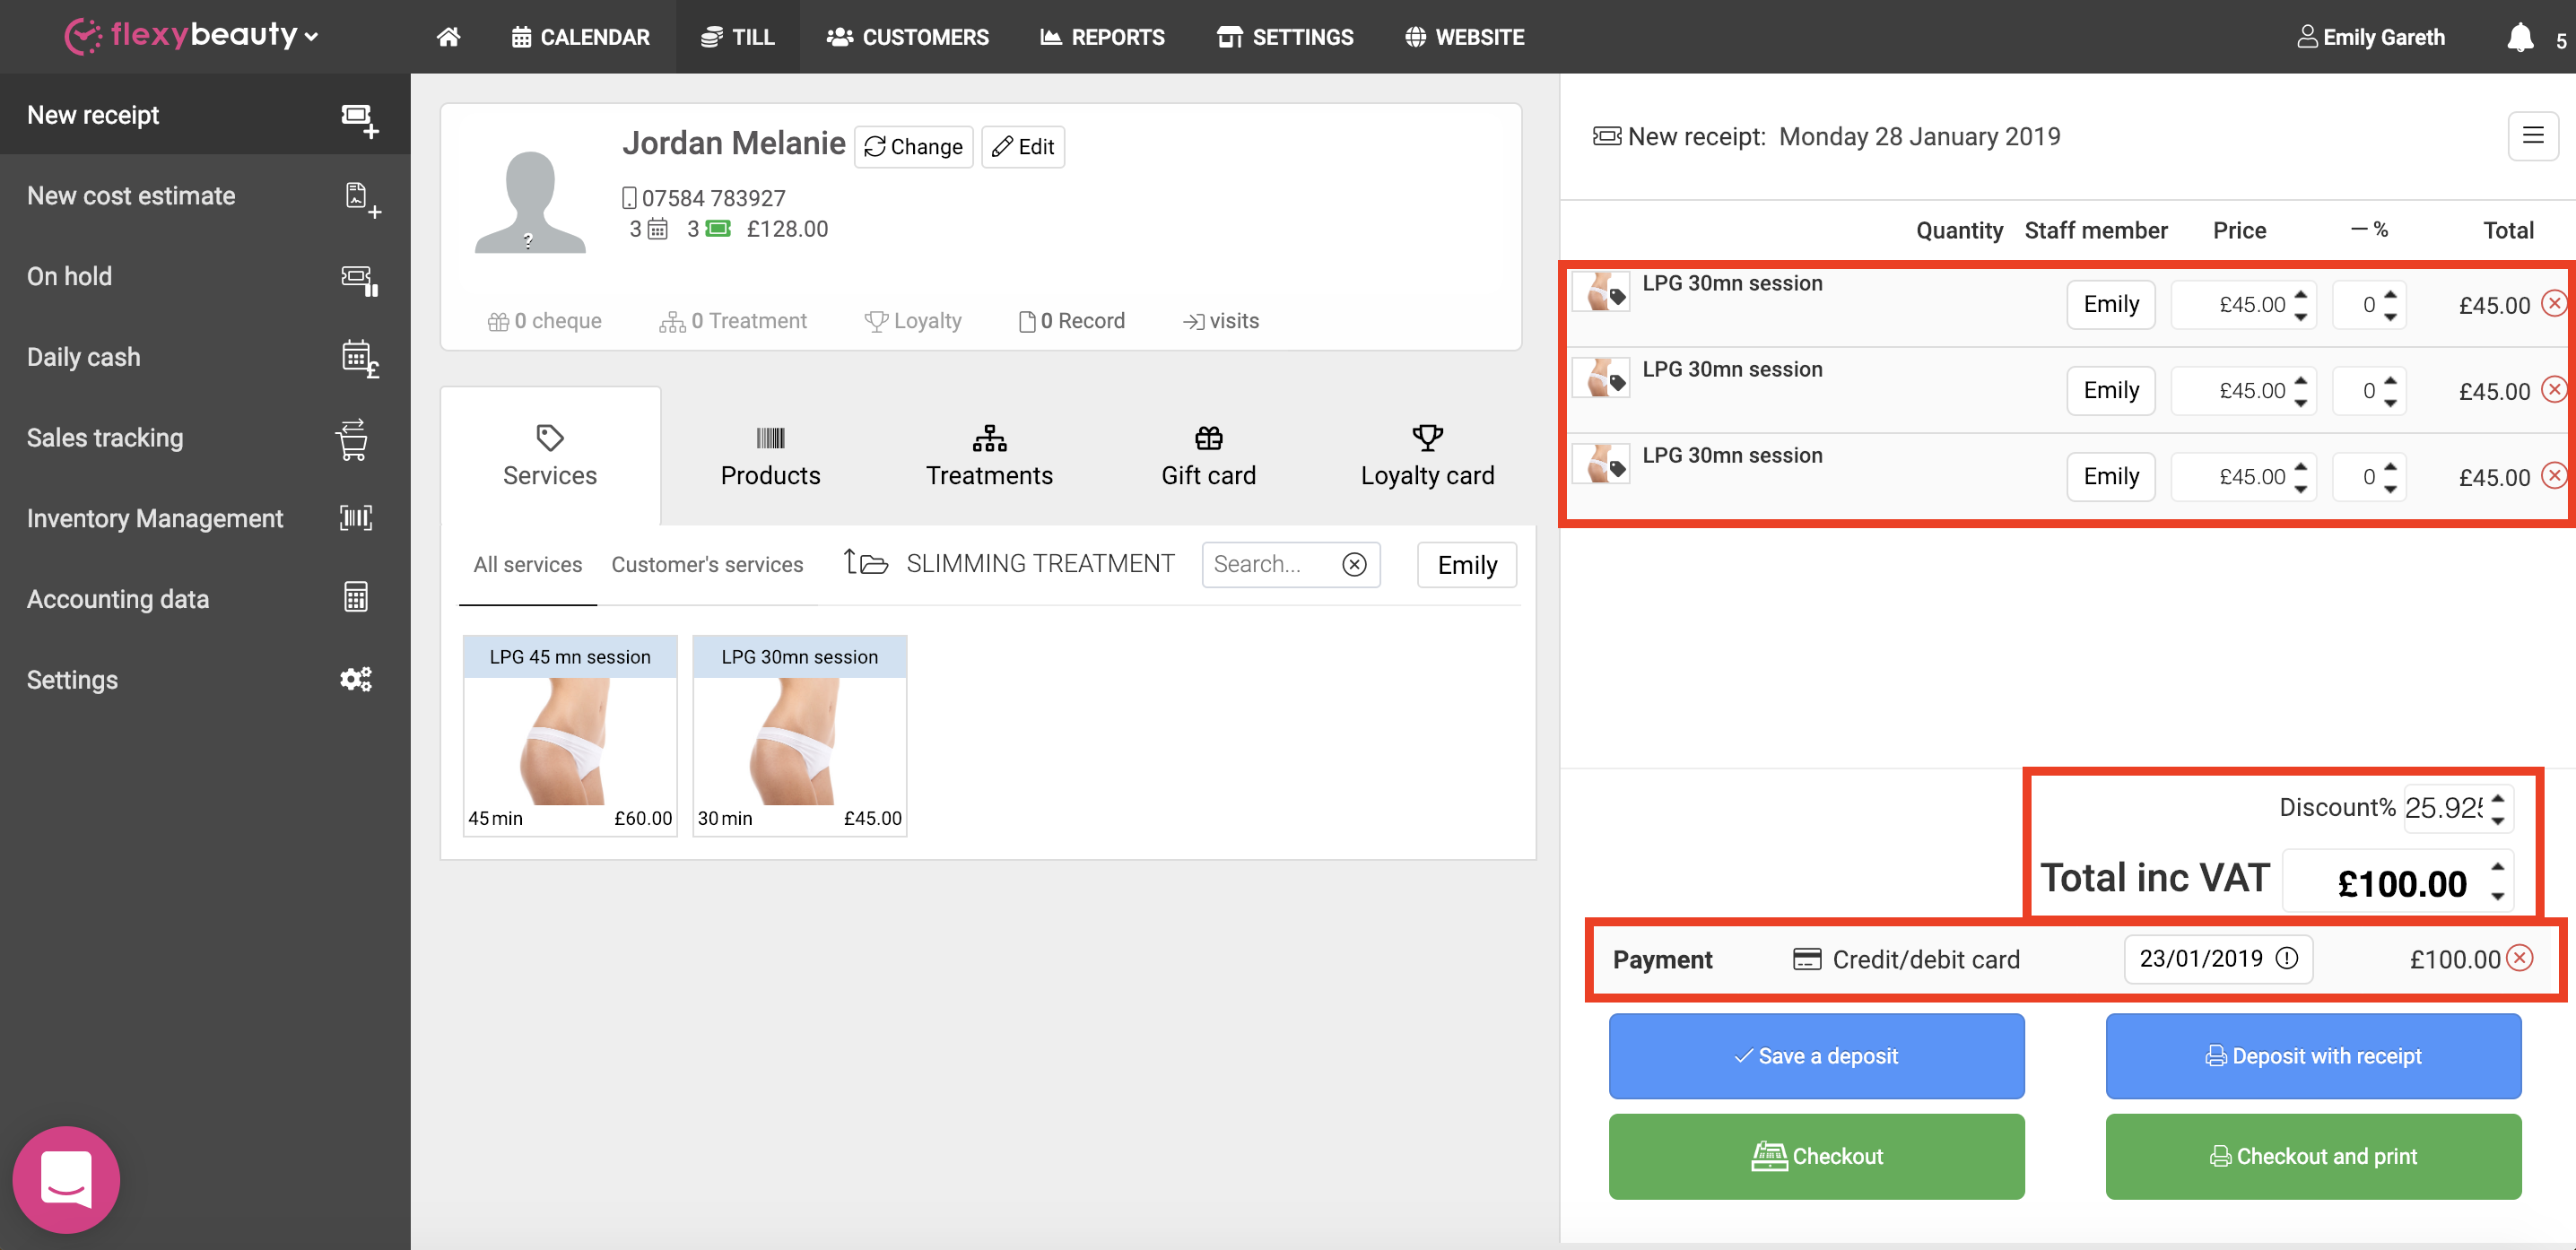Increase the overall Discount% value
The image size is (2576, 1250).
click(x=2497, y=797)
